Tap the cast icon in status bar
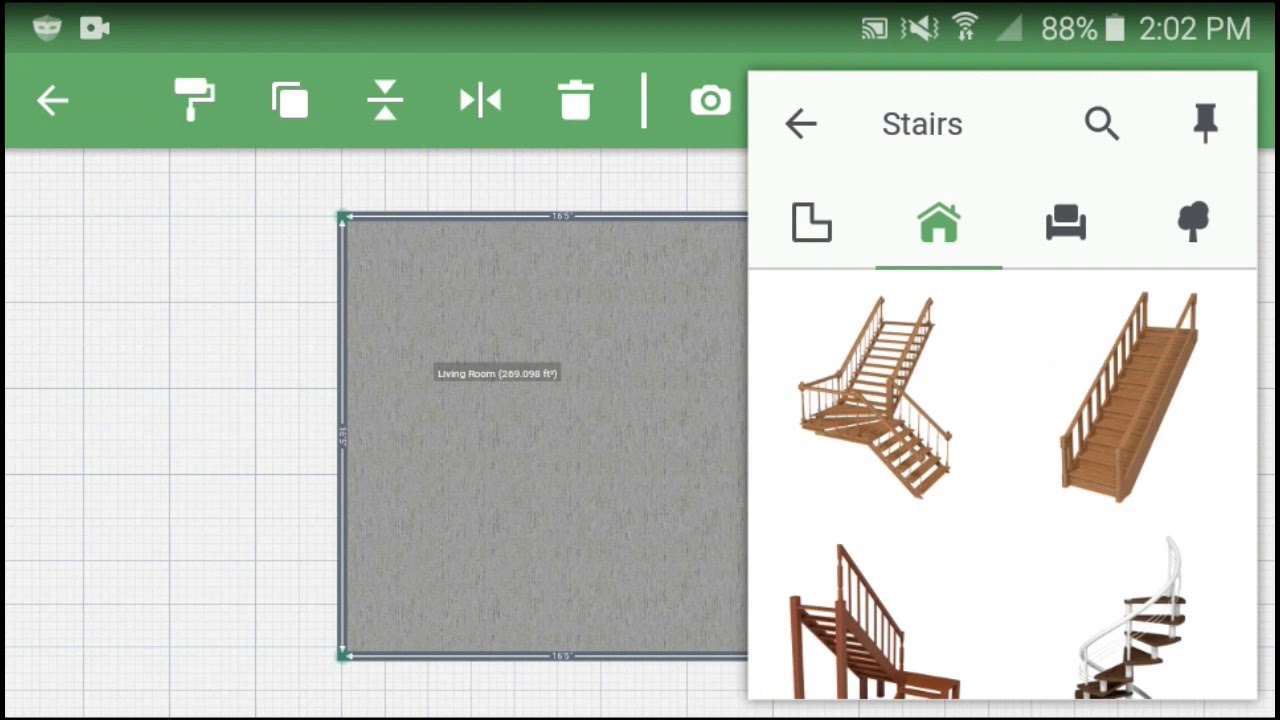This screenshot has height=720, width=1280. [x=874, y=29]
